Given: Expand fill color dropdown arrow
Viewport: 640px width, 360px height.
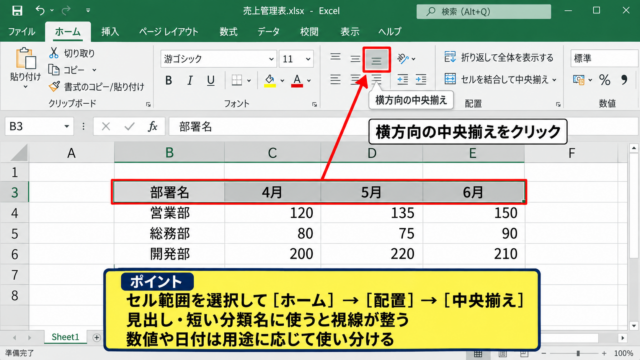Looking at the screenshot, I should pos(282,81).
